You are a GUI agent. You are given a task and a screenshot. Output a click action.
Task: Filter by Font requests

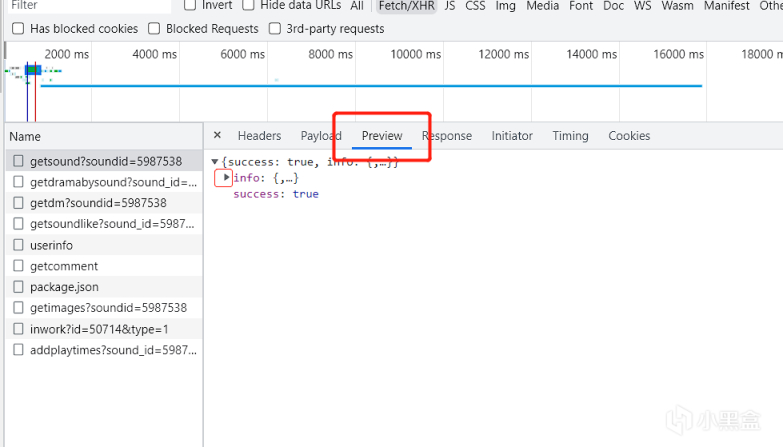click(581, 5)
